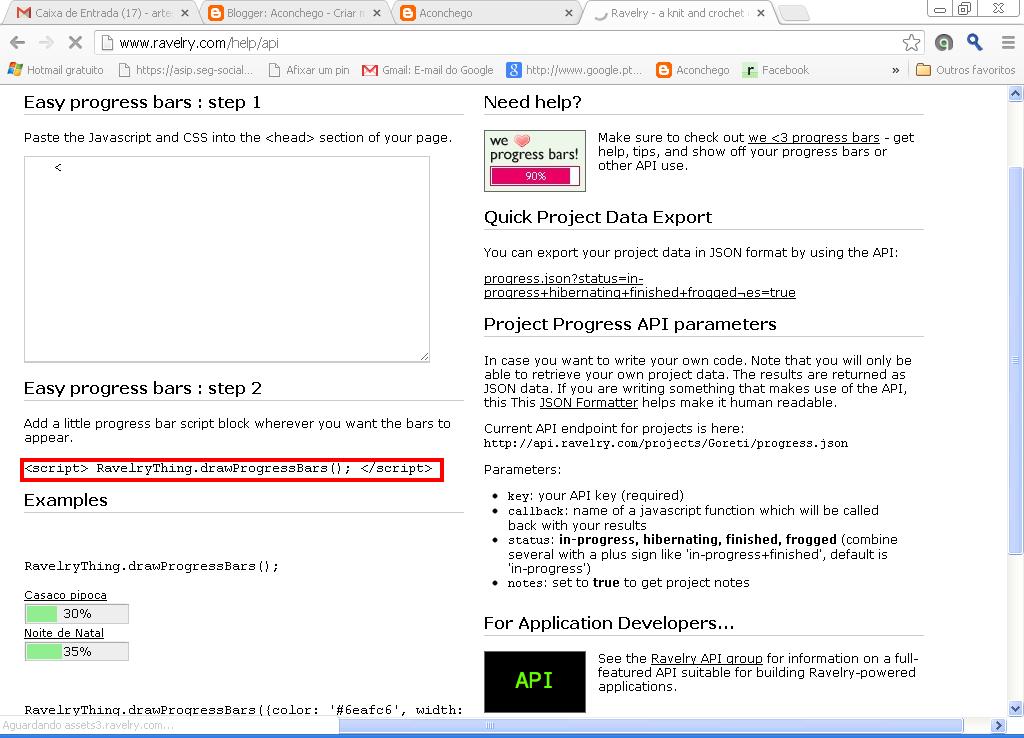Viewport: 1024px width, 738px height.
Task: Close the Caixa de Entrada Gmail tab
Action: tap(185, 13)
